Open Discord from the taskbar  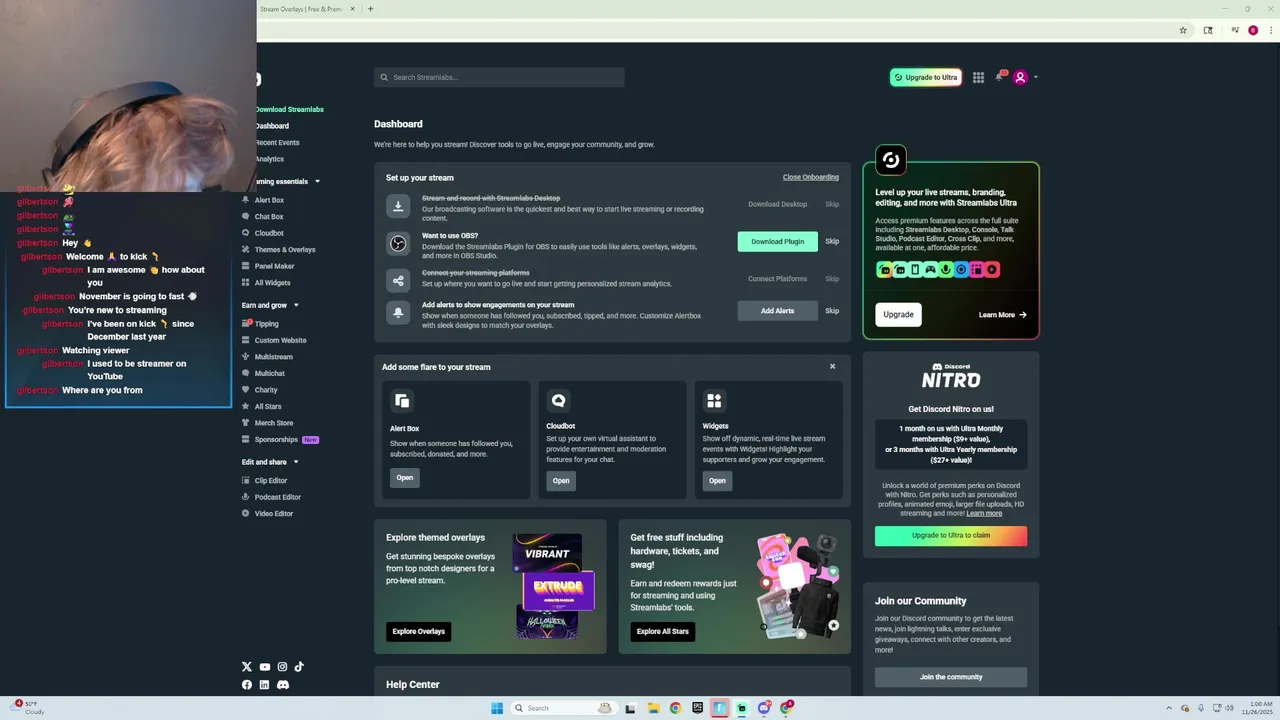click(764, 708)
